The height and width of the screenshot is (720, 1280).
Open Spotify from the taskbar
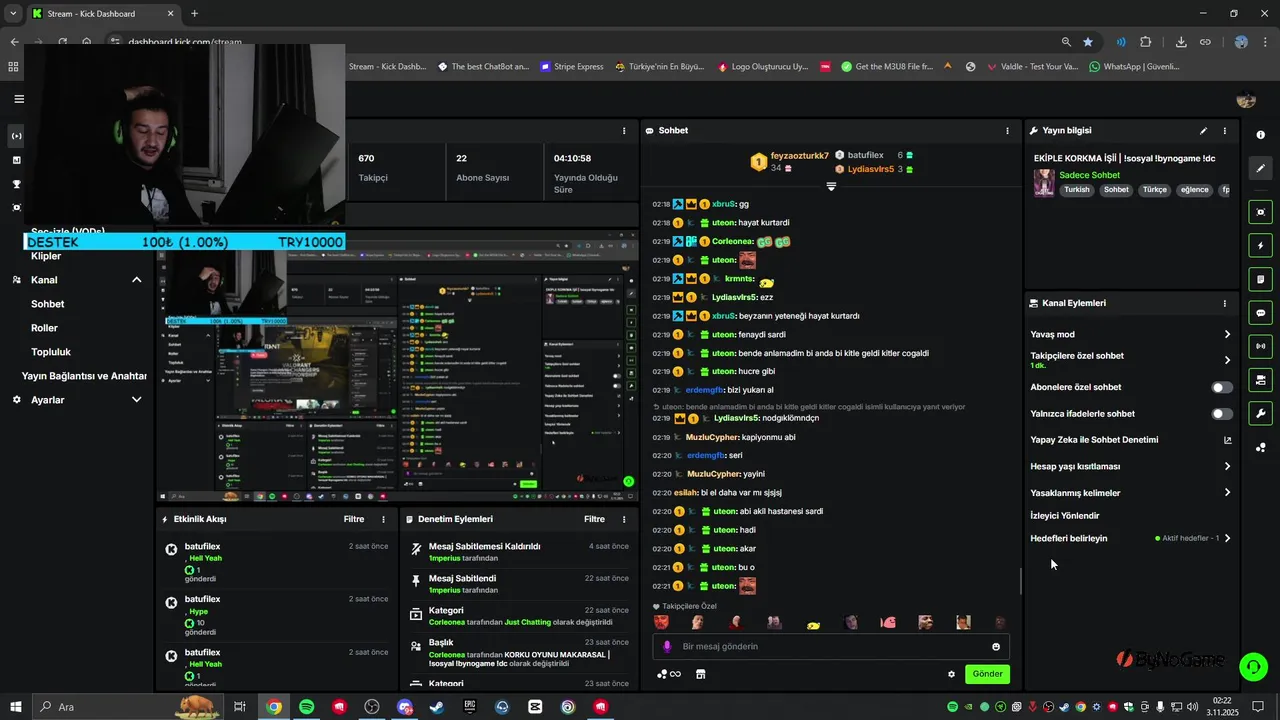(307, 706)
